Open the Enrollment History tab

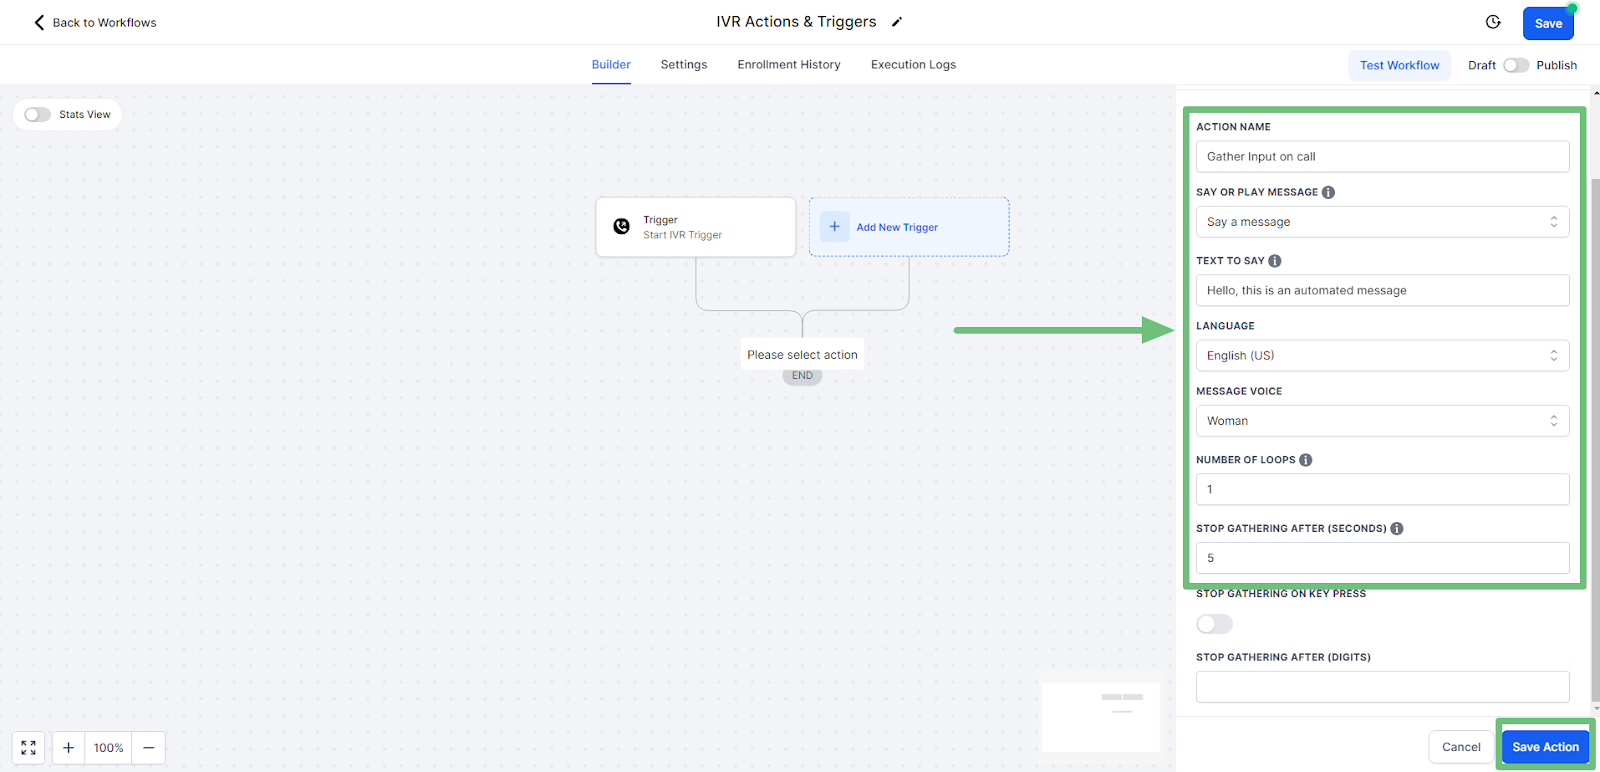(x=789, y=65)
